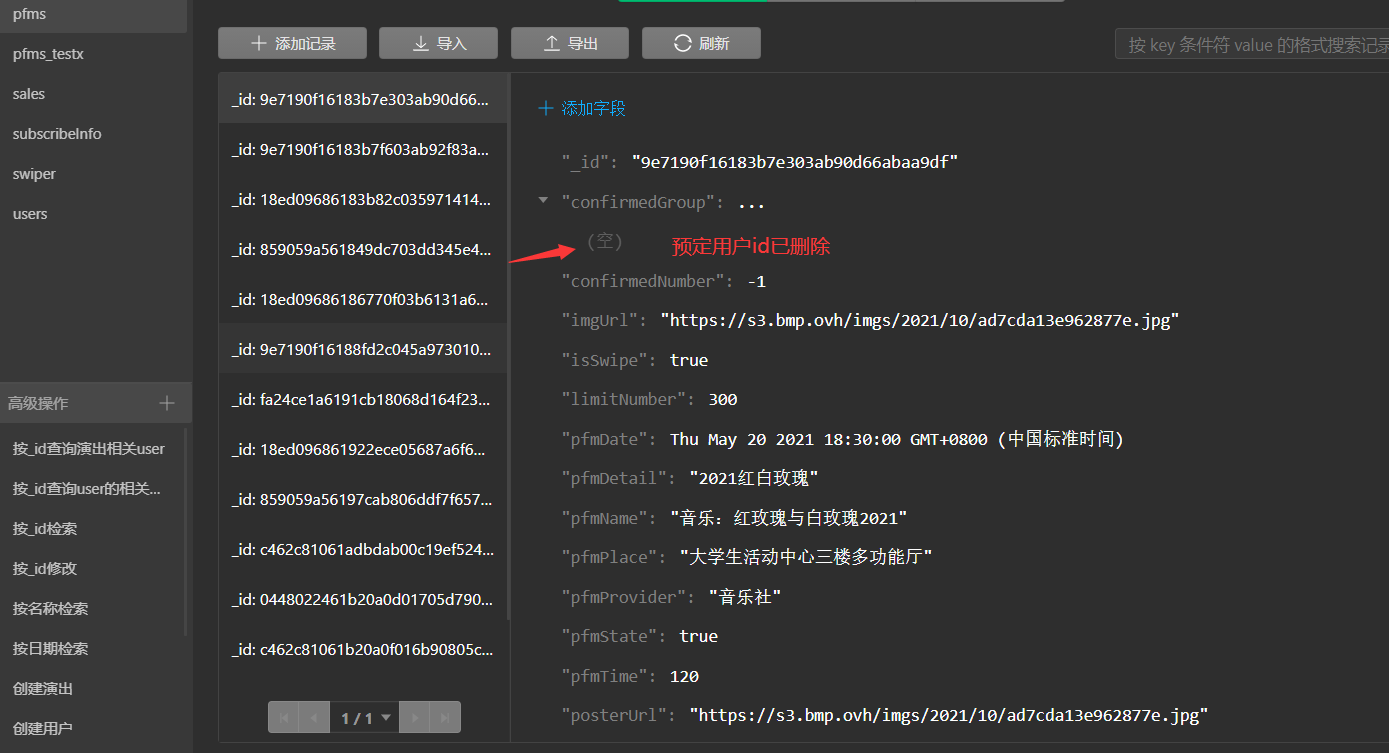Click the imgUrl value link text

[x=920, y=320]
